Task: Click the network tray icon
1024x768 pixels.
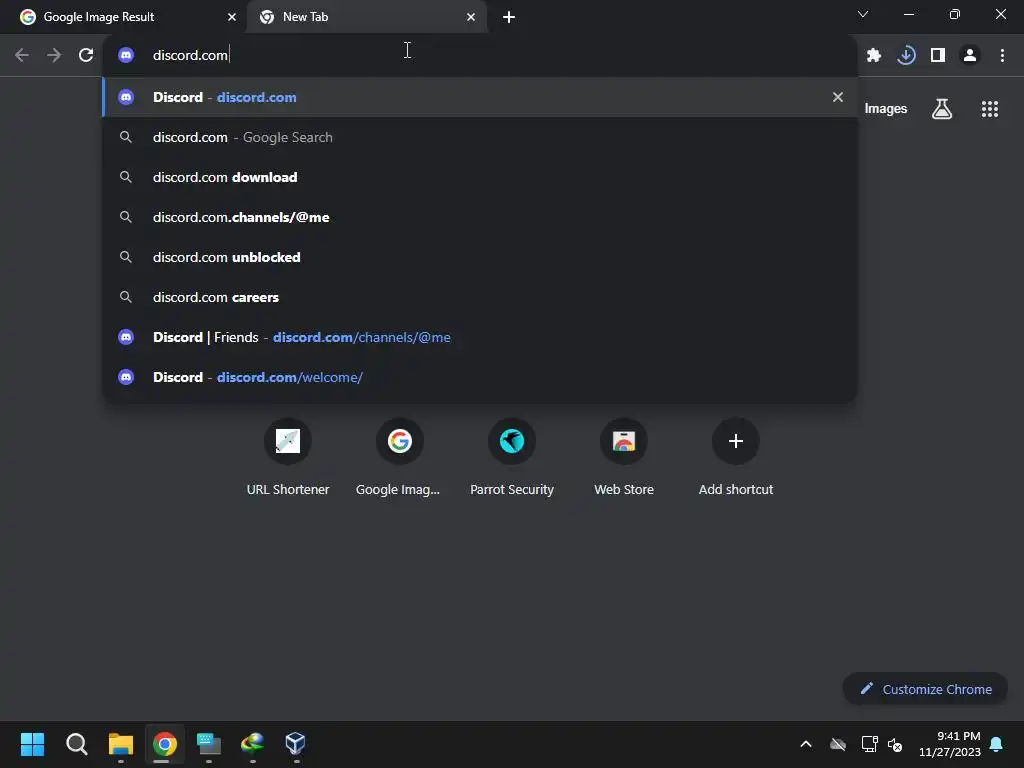Action: pyautogui.click(x=869, y=744)
